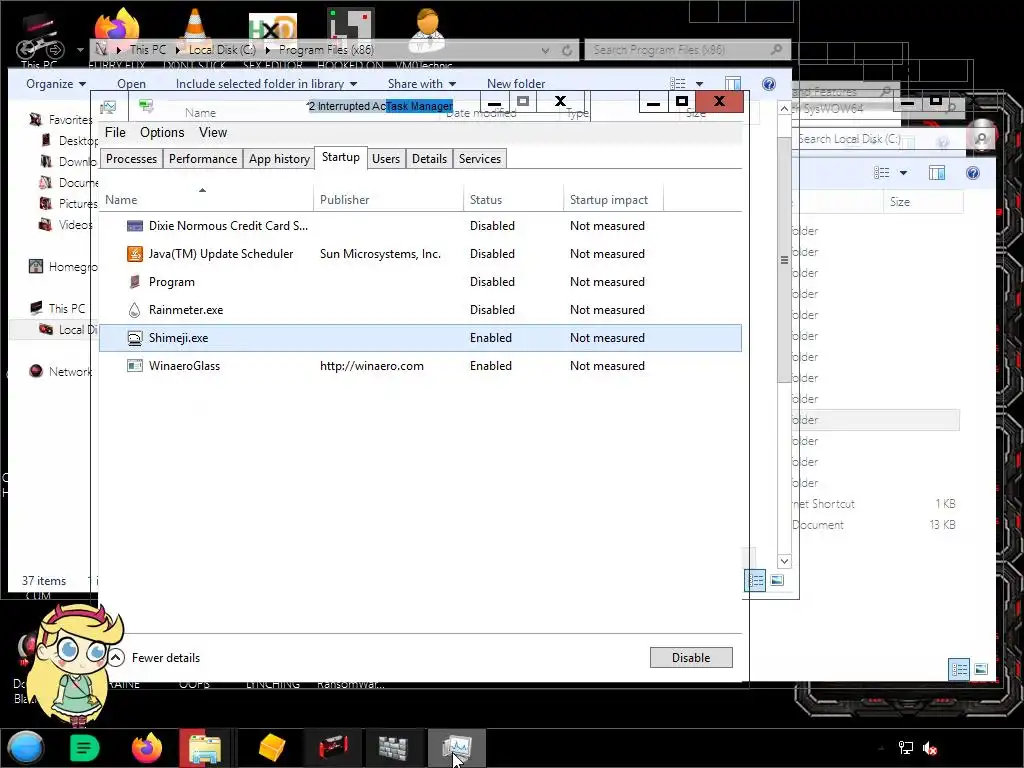This screenshot has height=768, width=1024.
Task: Click the Explorer scrollbar up arrow
Action: click(784, 108)
